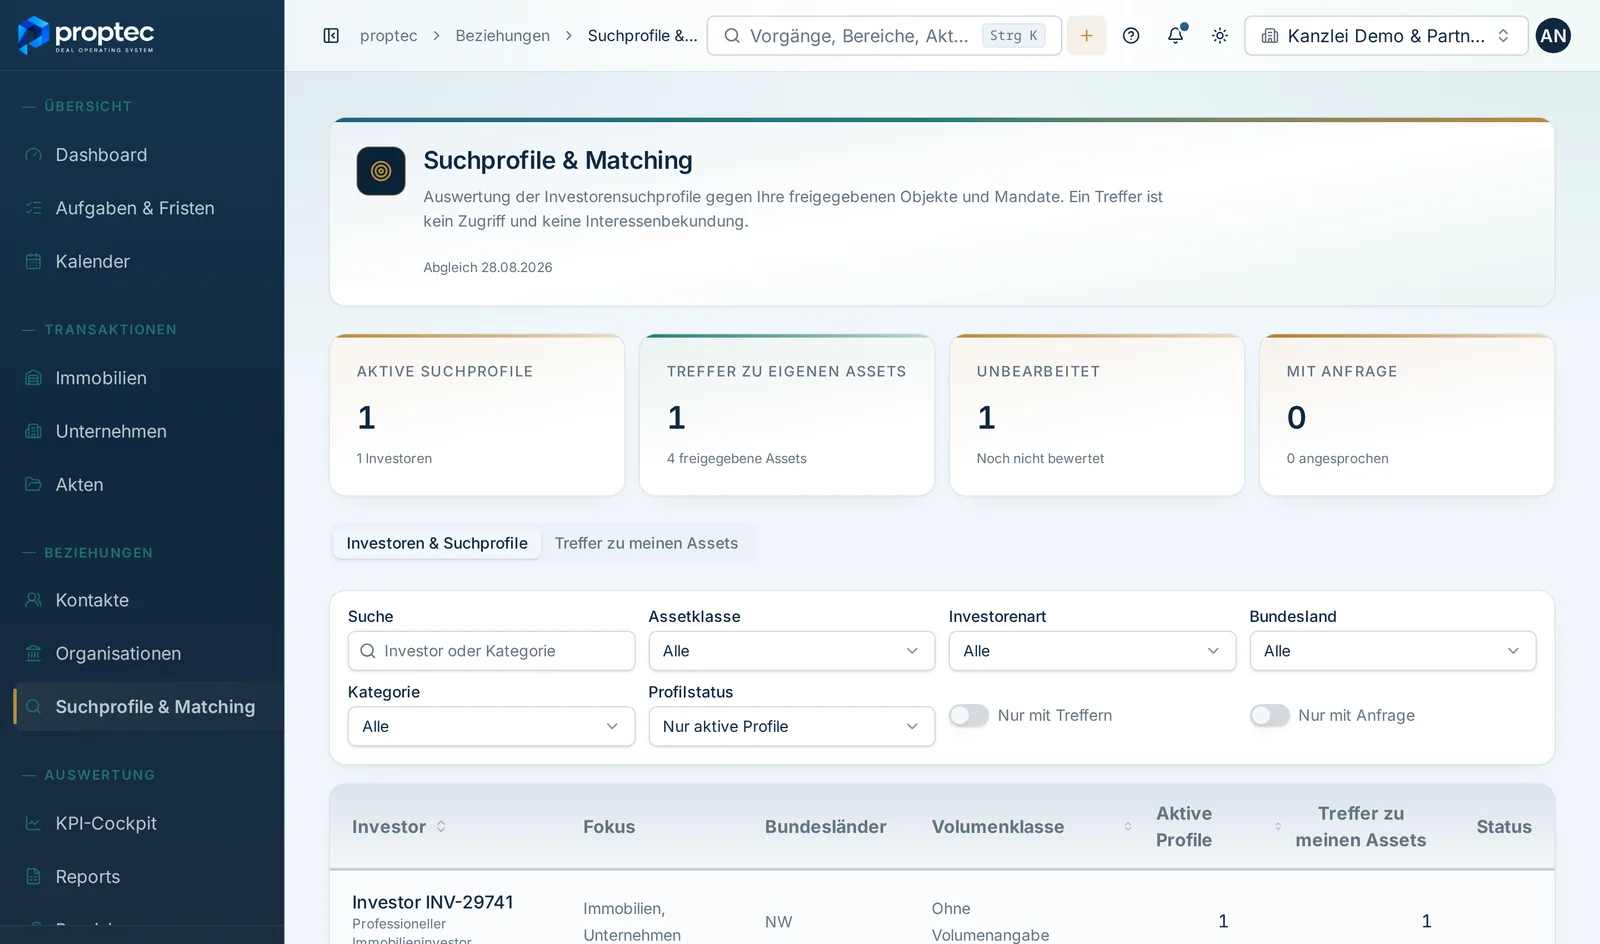Click the Aufgaben & Fristen checklist icon
The height and width of the screenshot is (944, 1600).
(33, 208)
